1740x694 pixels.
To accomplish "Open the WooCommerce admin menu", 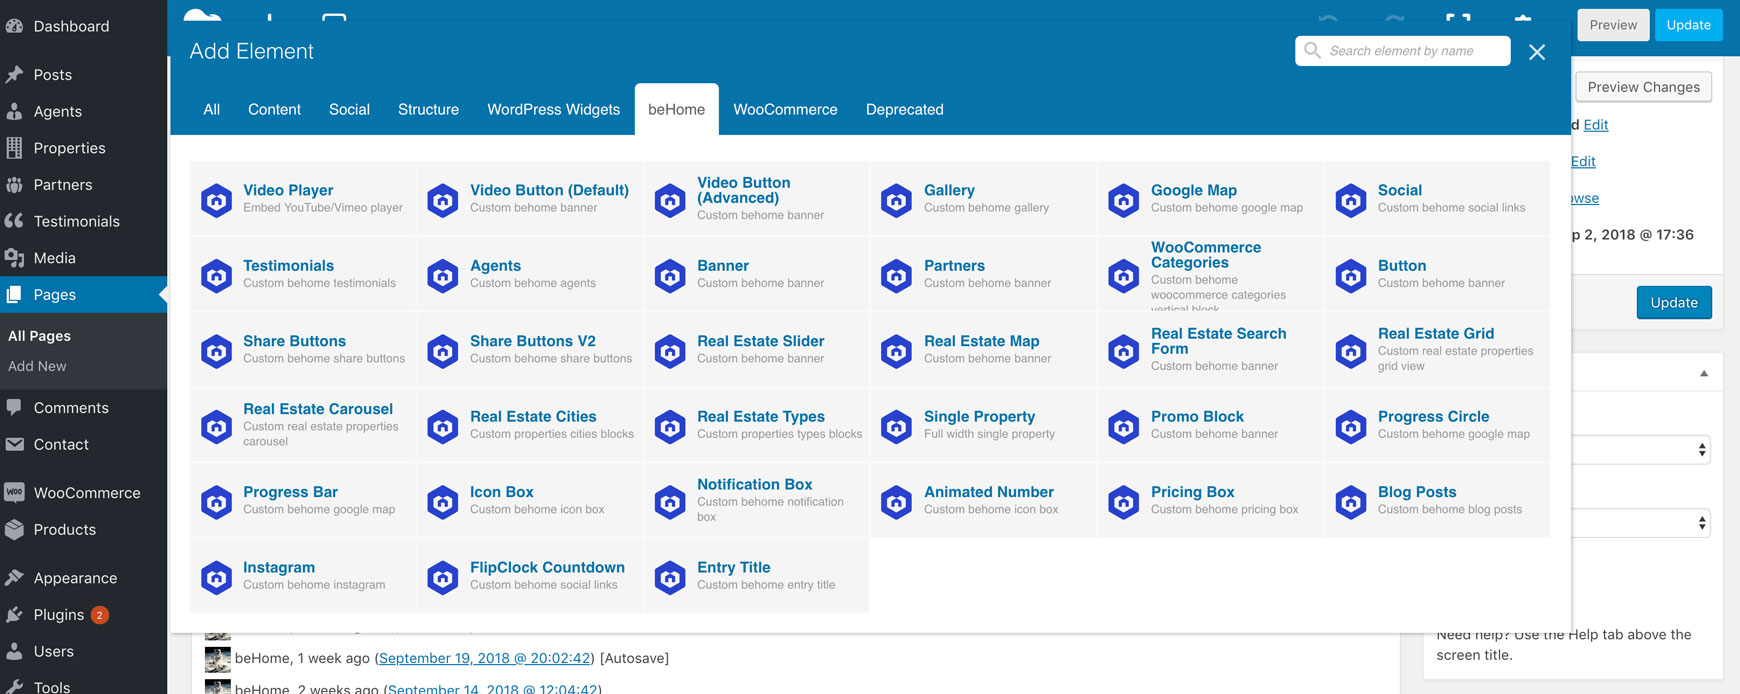I will click(x=84, y=493).
